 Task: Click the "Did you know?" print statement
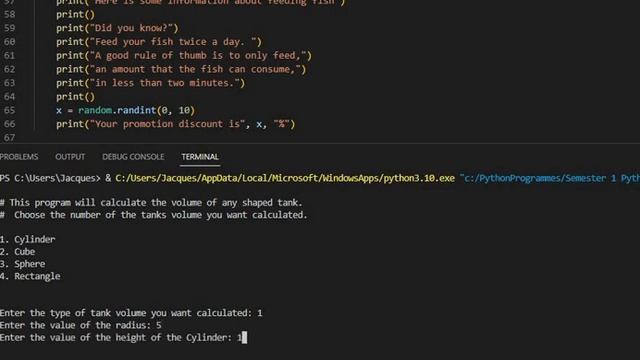117,28
